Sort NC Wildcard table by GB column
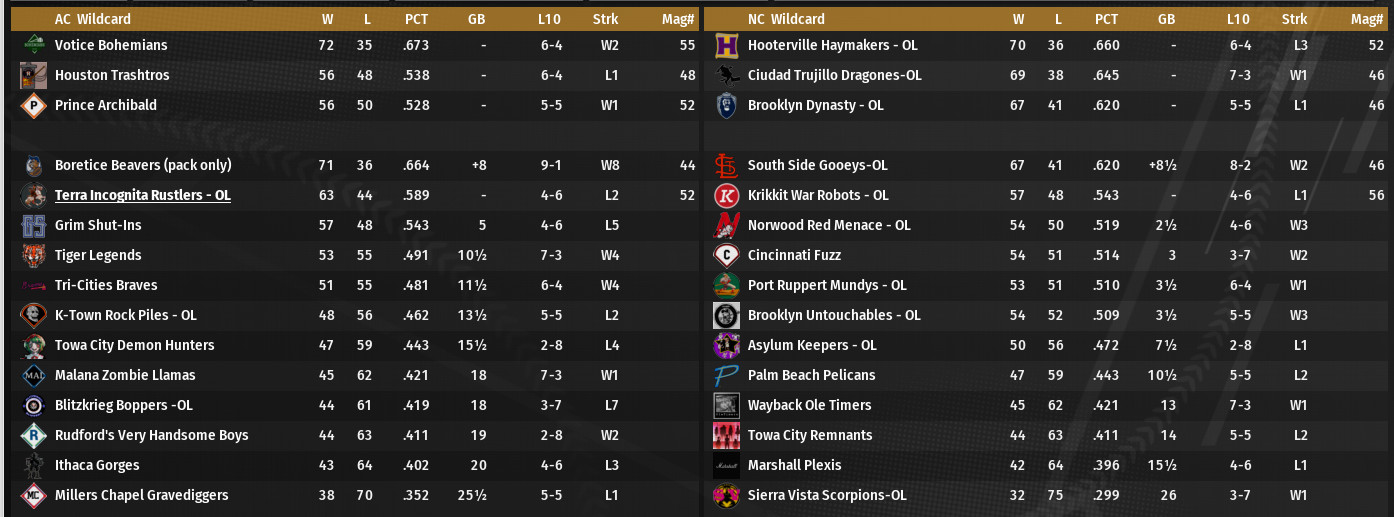Image resolution: width=1394 pixels, height=517 pixels. (x=1166, y=19)
